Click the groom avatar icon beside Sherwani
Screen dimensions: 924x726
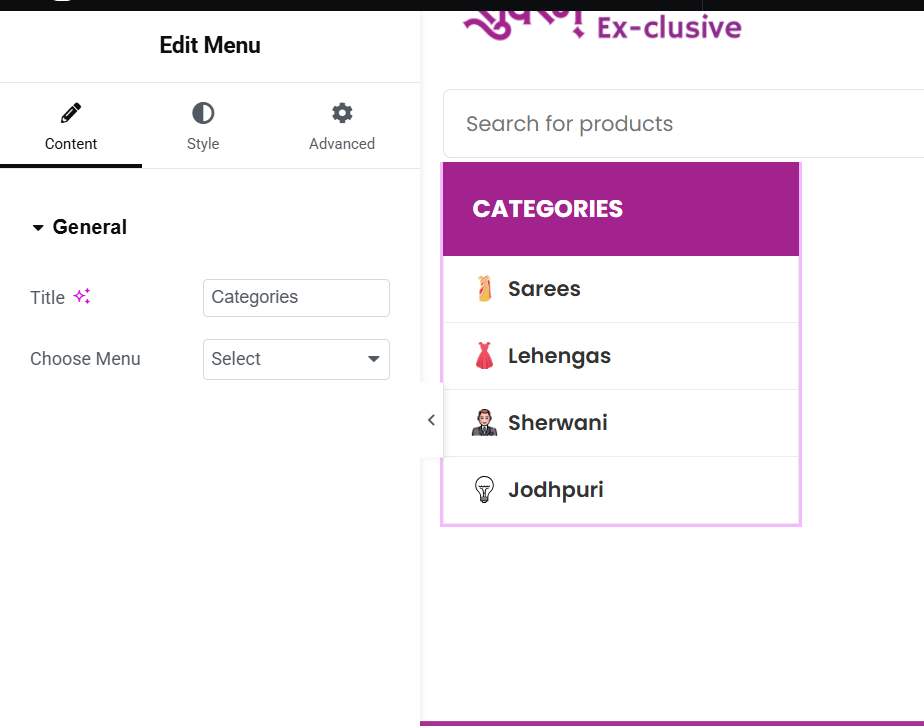coord(484,423)
